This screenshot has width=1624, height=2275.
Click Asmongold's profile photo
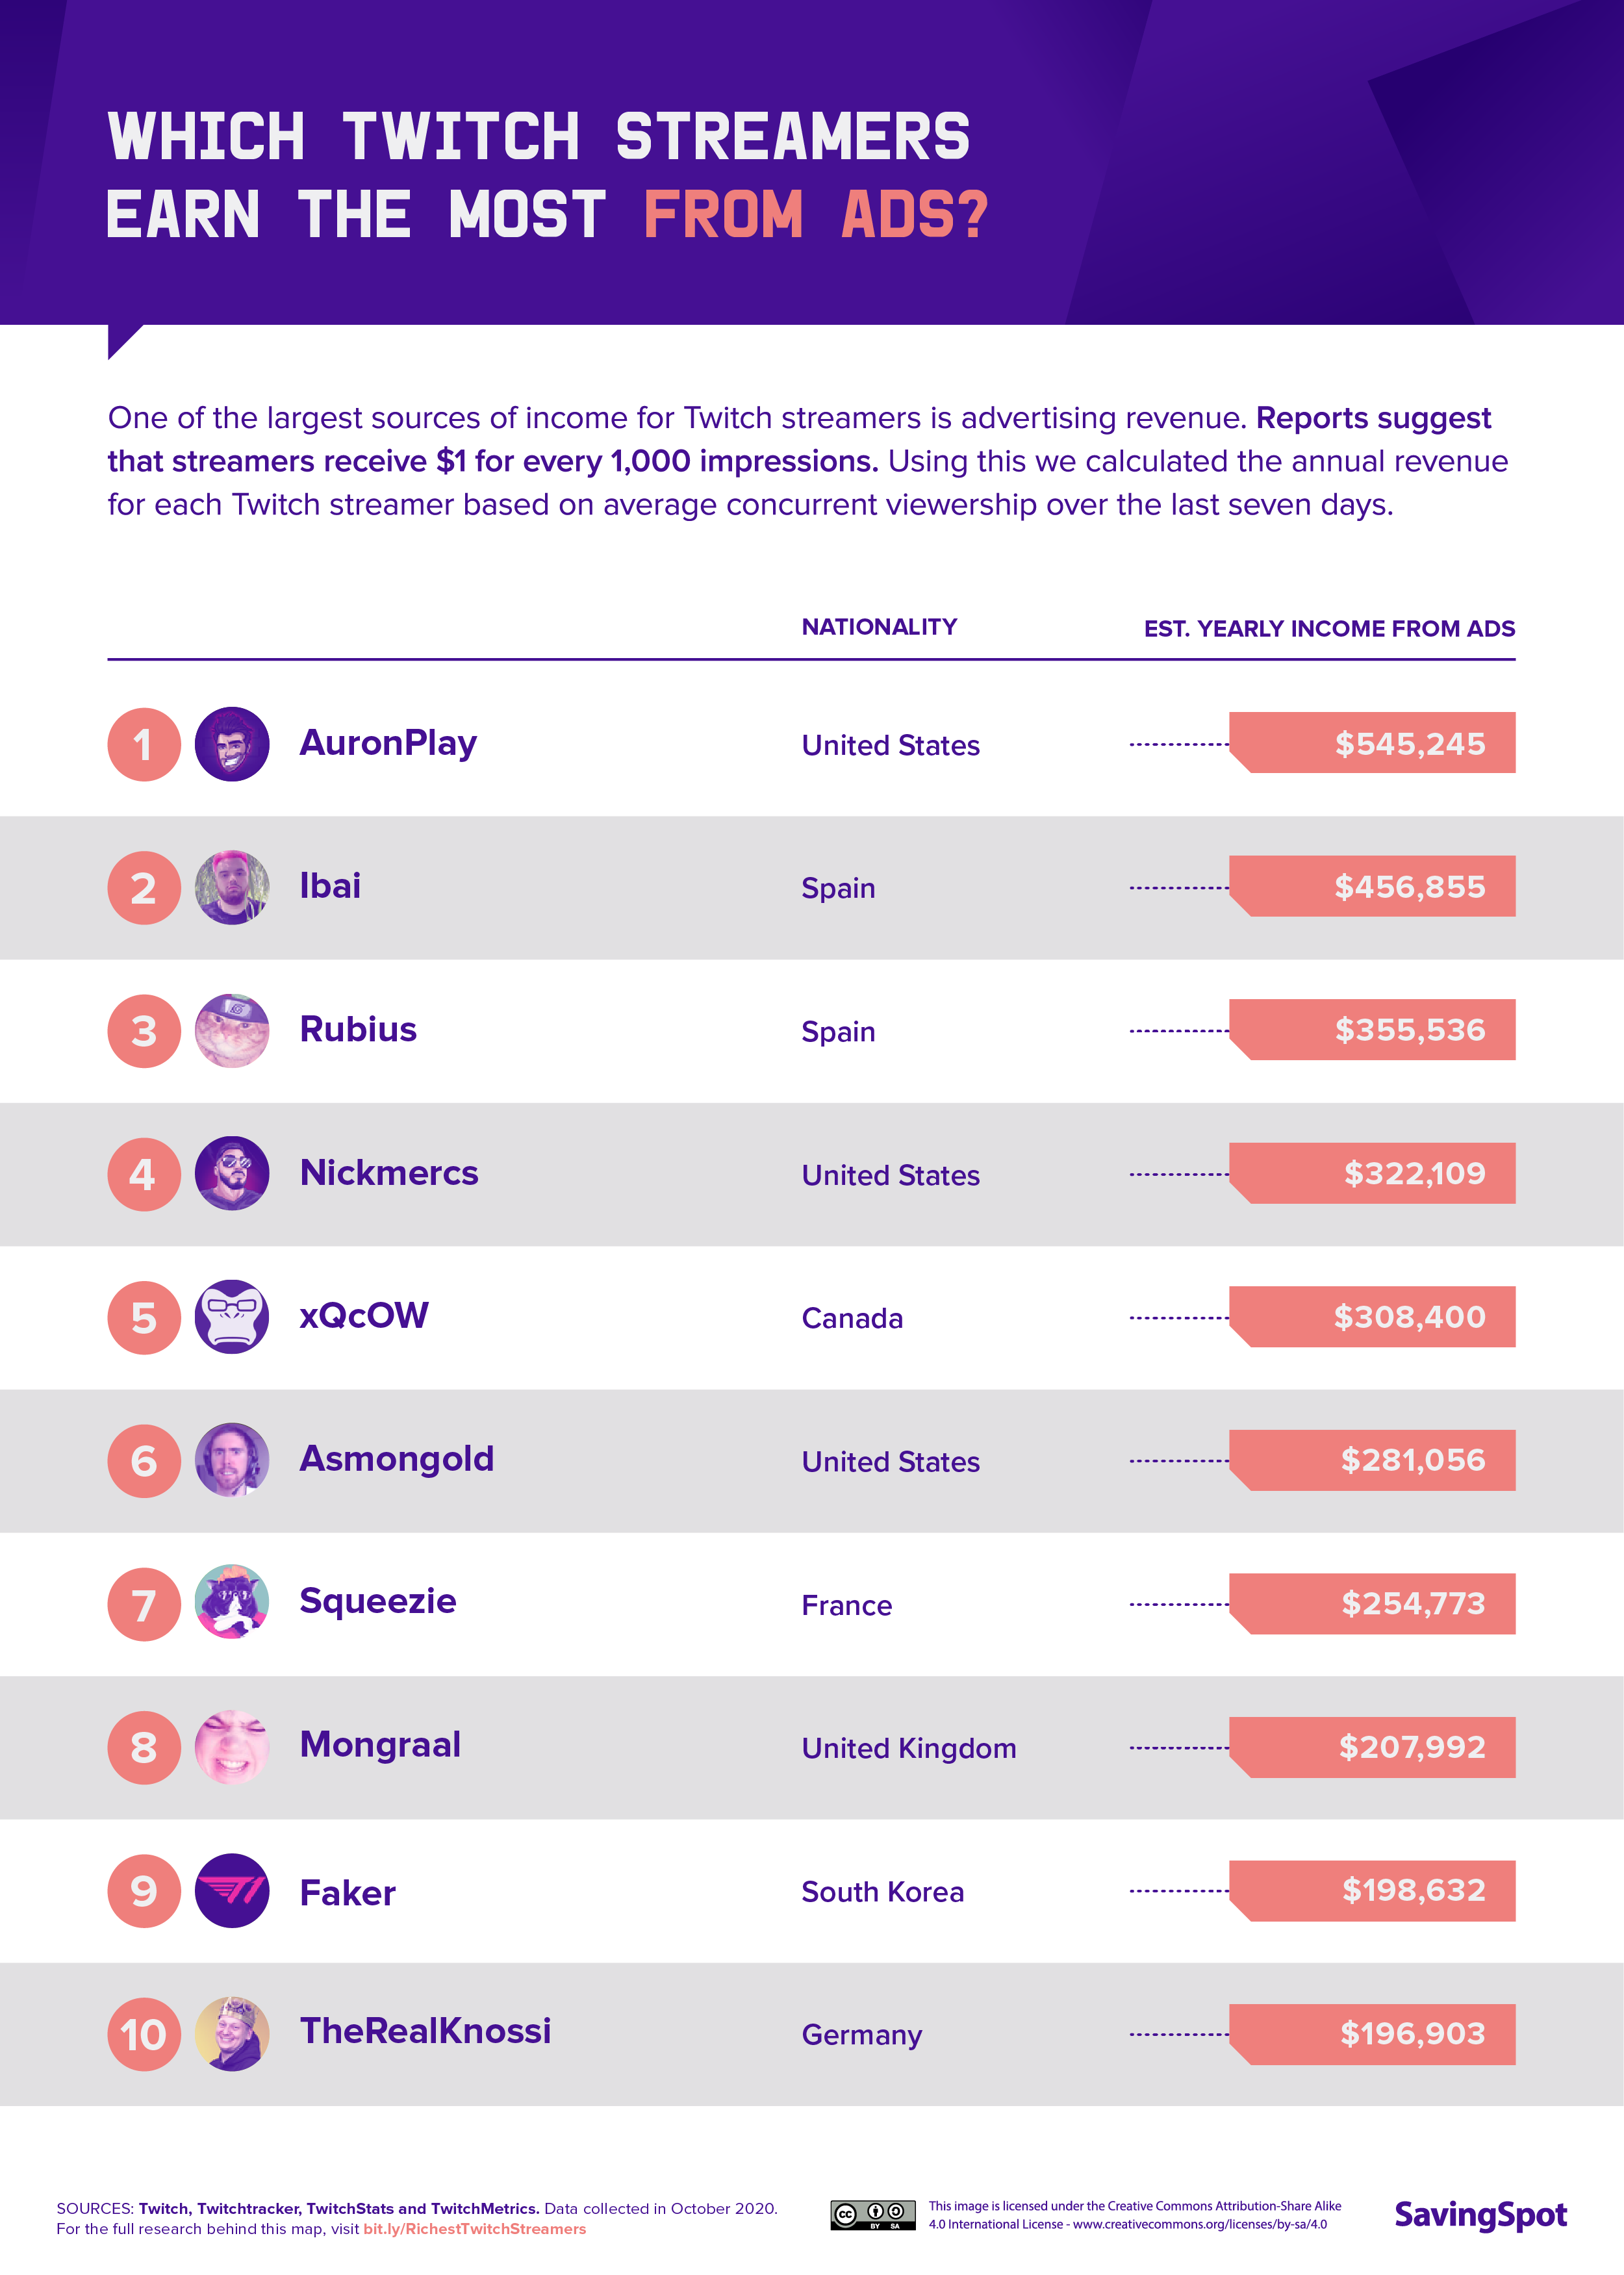pos(232,1460)
